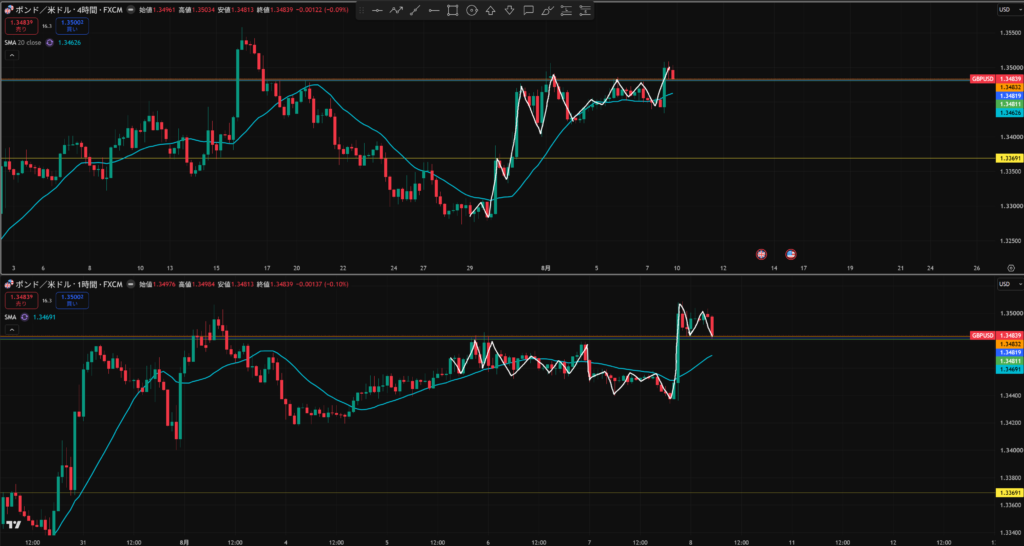
Task: Click the SMA value 1.34691 in legend
Action: coord(44,317)
